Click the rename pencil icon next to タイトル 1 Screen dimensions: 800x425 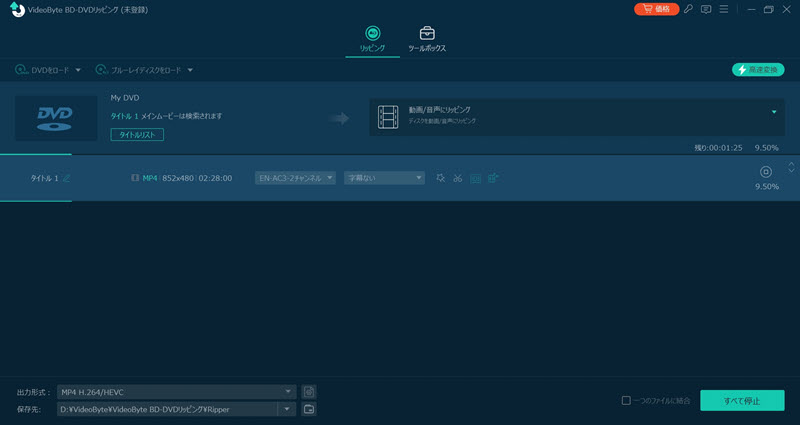tap(67, 178)
